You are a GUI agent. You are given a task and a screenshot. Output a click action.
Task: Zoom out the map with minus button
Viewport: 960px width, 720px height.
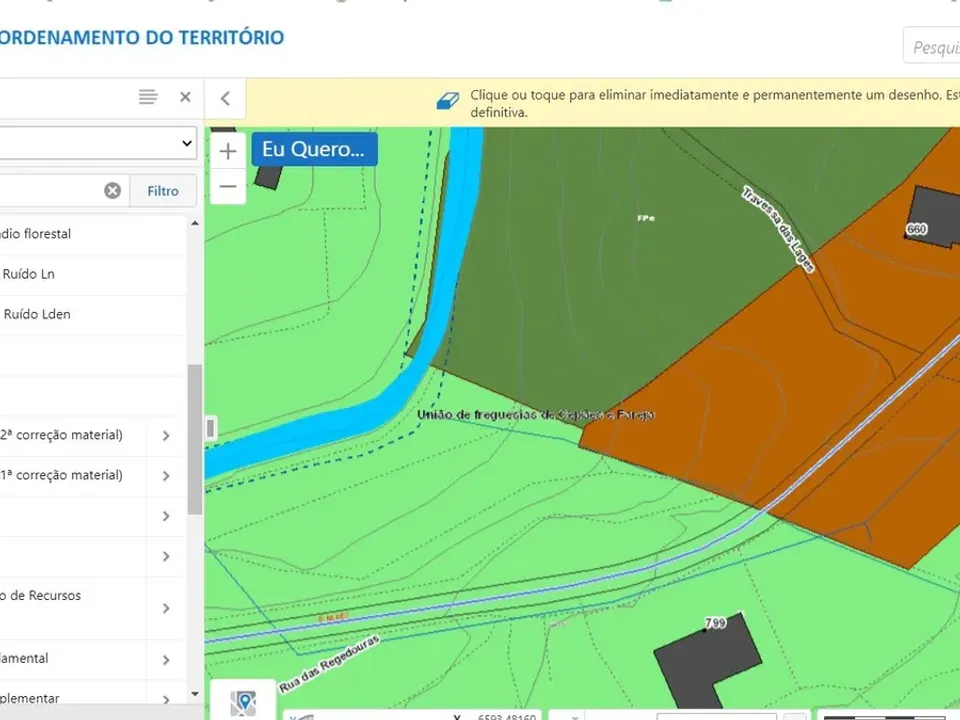point(228,186)
